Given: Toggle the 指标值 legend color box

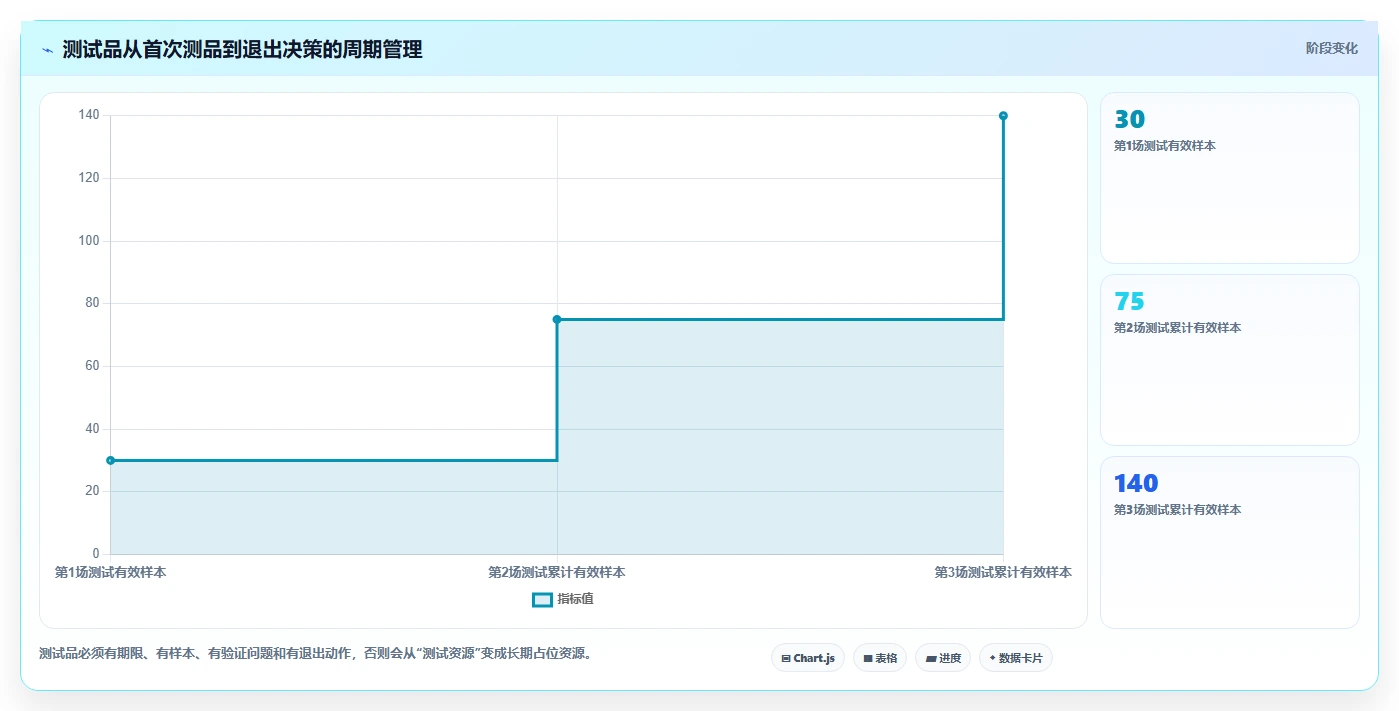Looking at the screenshot, I should 542,600.
